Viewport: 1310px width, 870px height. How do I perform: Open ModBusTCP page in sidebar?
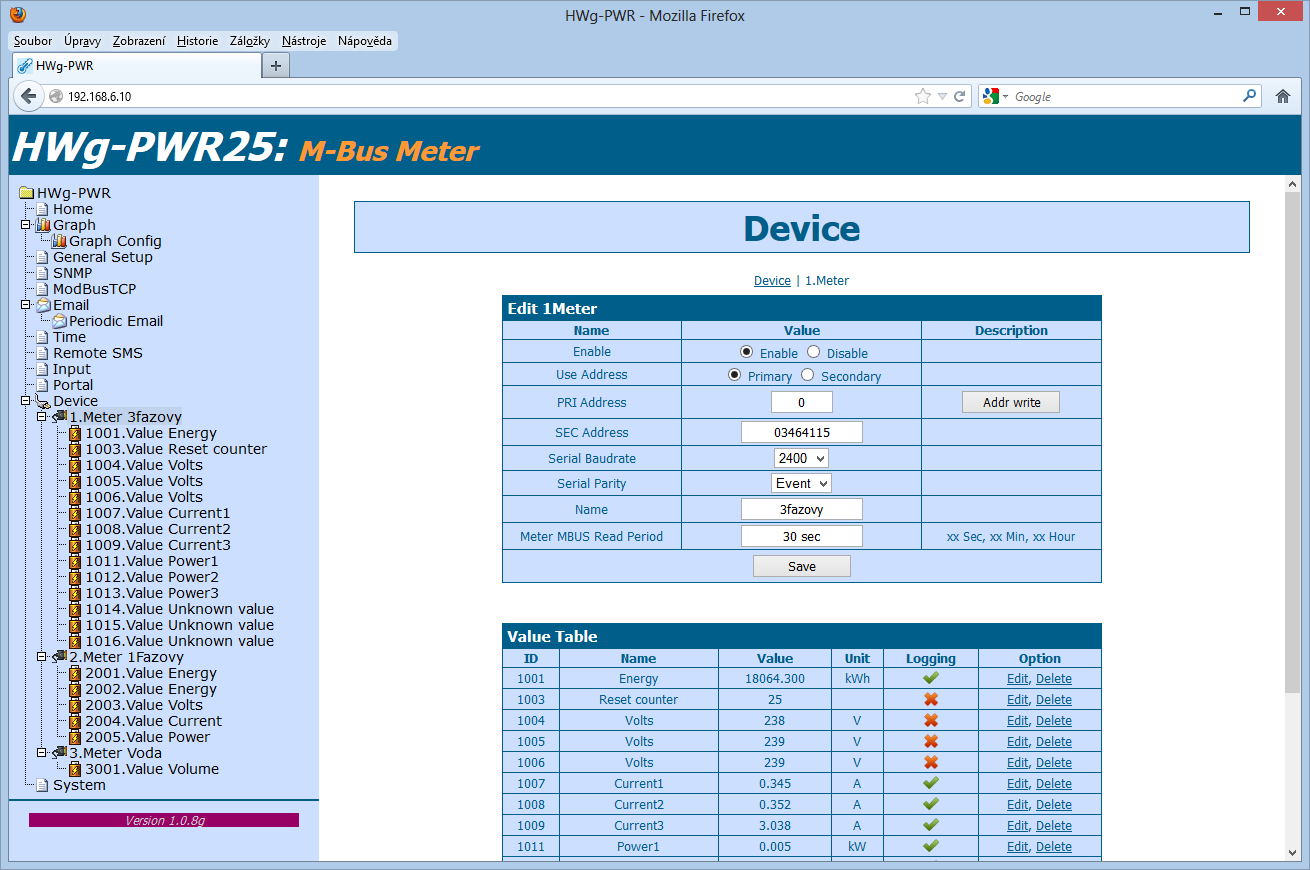94,289
